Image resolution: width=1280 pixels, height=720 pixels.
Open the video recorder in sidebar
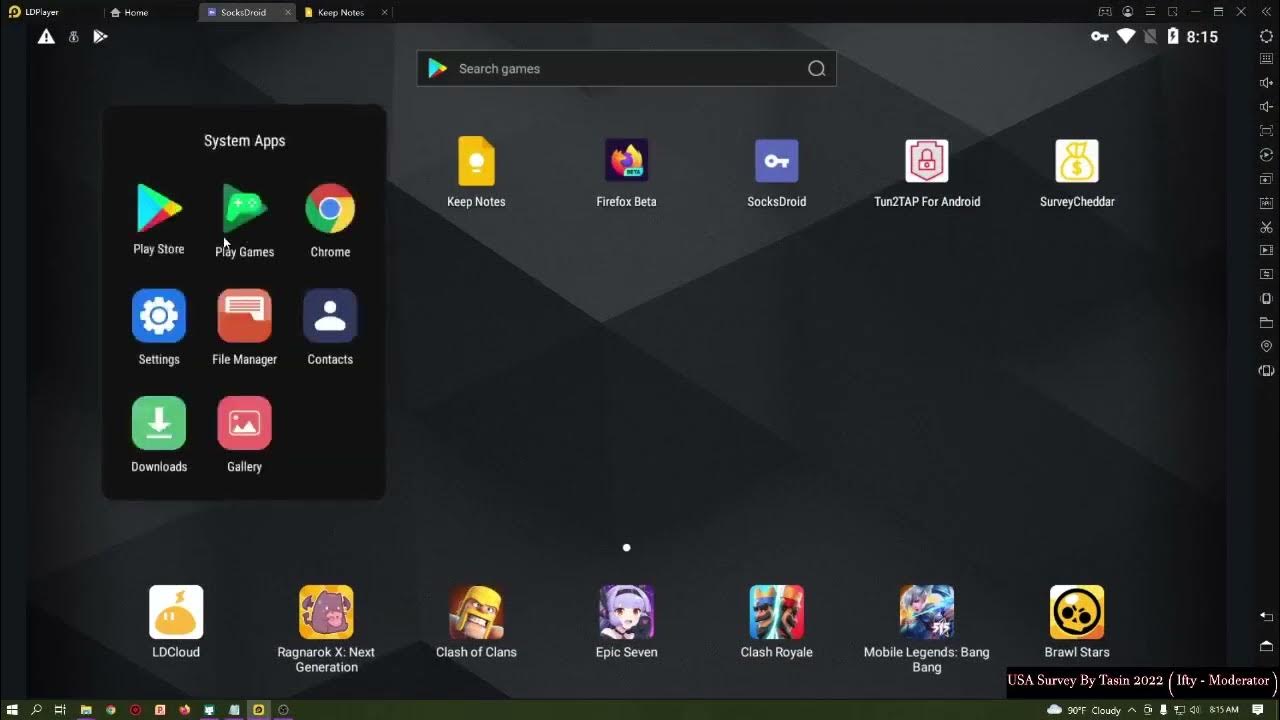point(1266,250)
